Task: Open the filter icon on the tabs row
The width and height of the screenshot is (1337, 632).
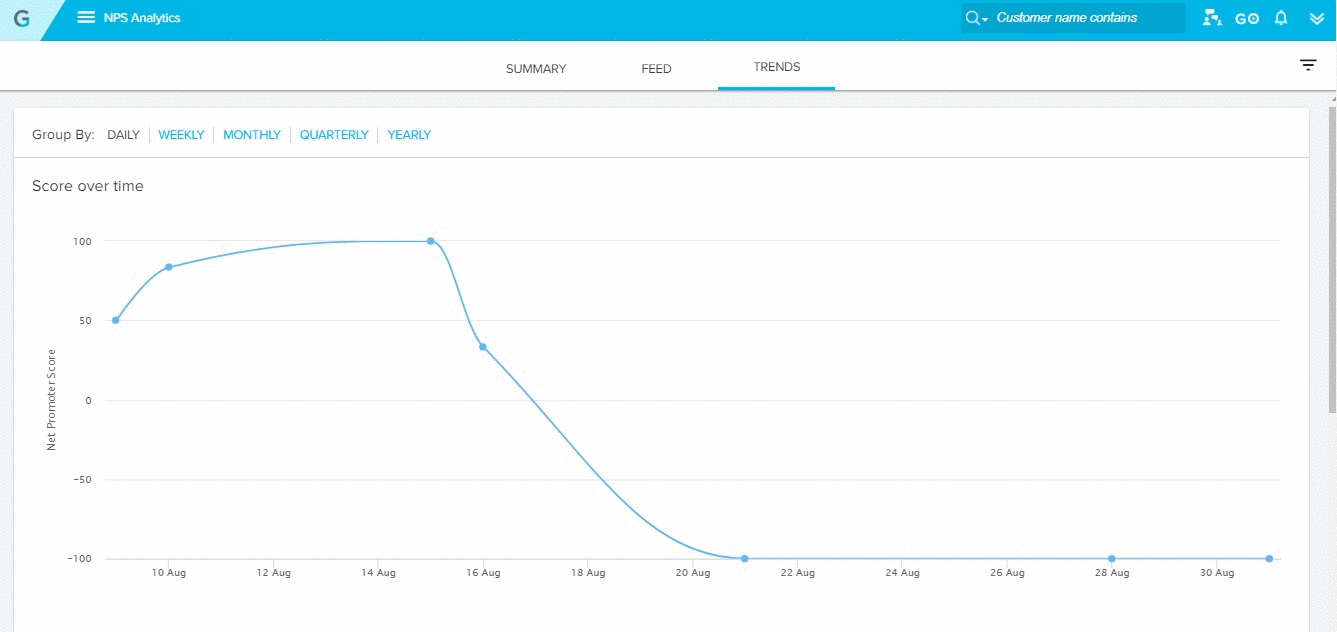Action: [1308, 65]
